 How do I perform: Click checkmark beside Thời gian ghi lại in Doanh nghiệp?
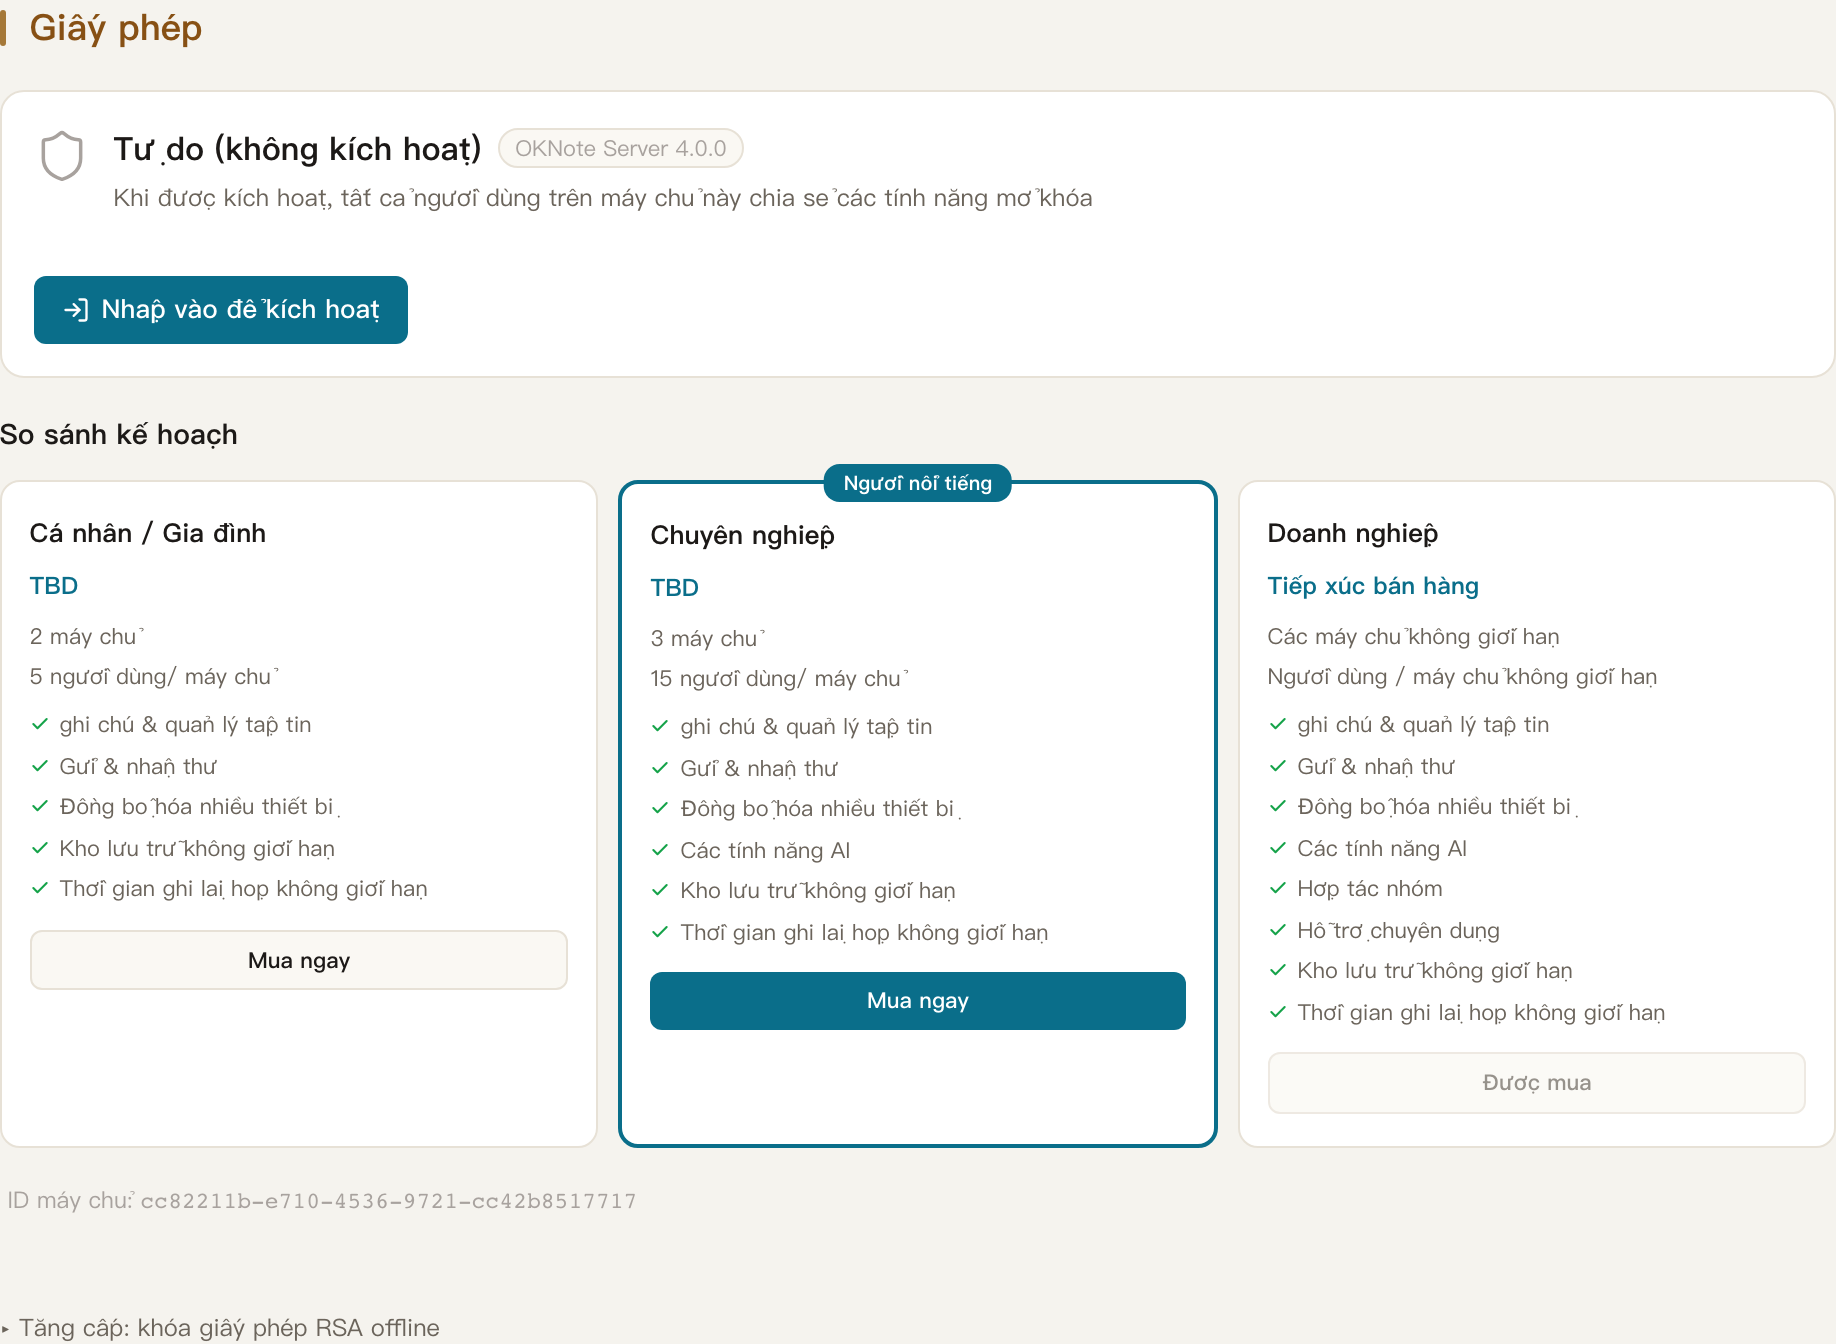1277,1012
